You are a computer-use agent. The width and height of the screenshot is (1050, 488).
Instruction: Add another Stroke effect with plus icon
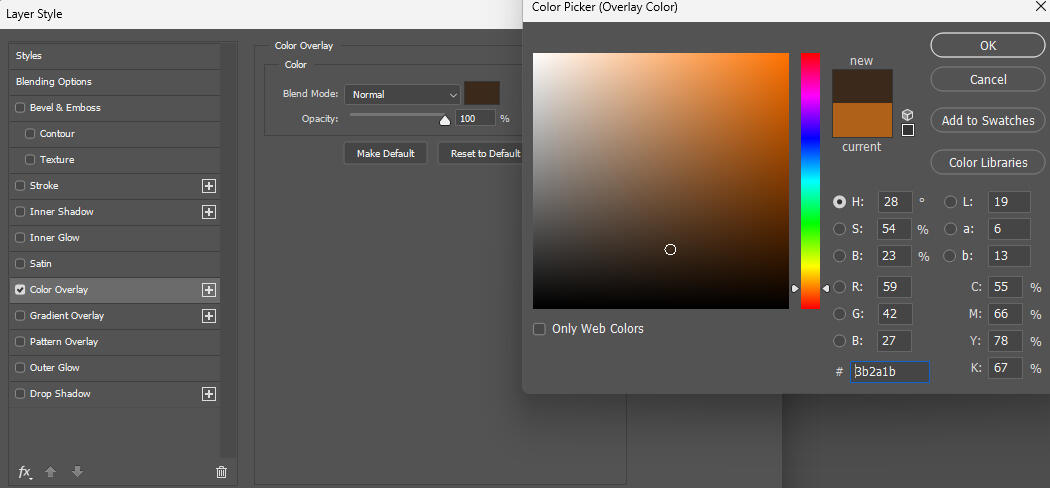coord(209,186)
